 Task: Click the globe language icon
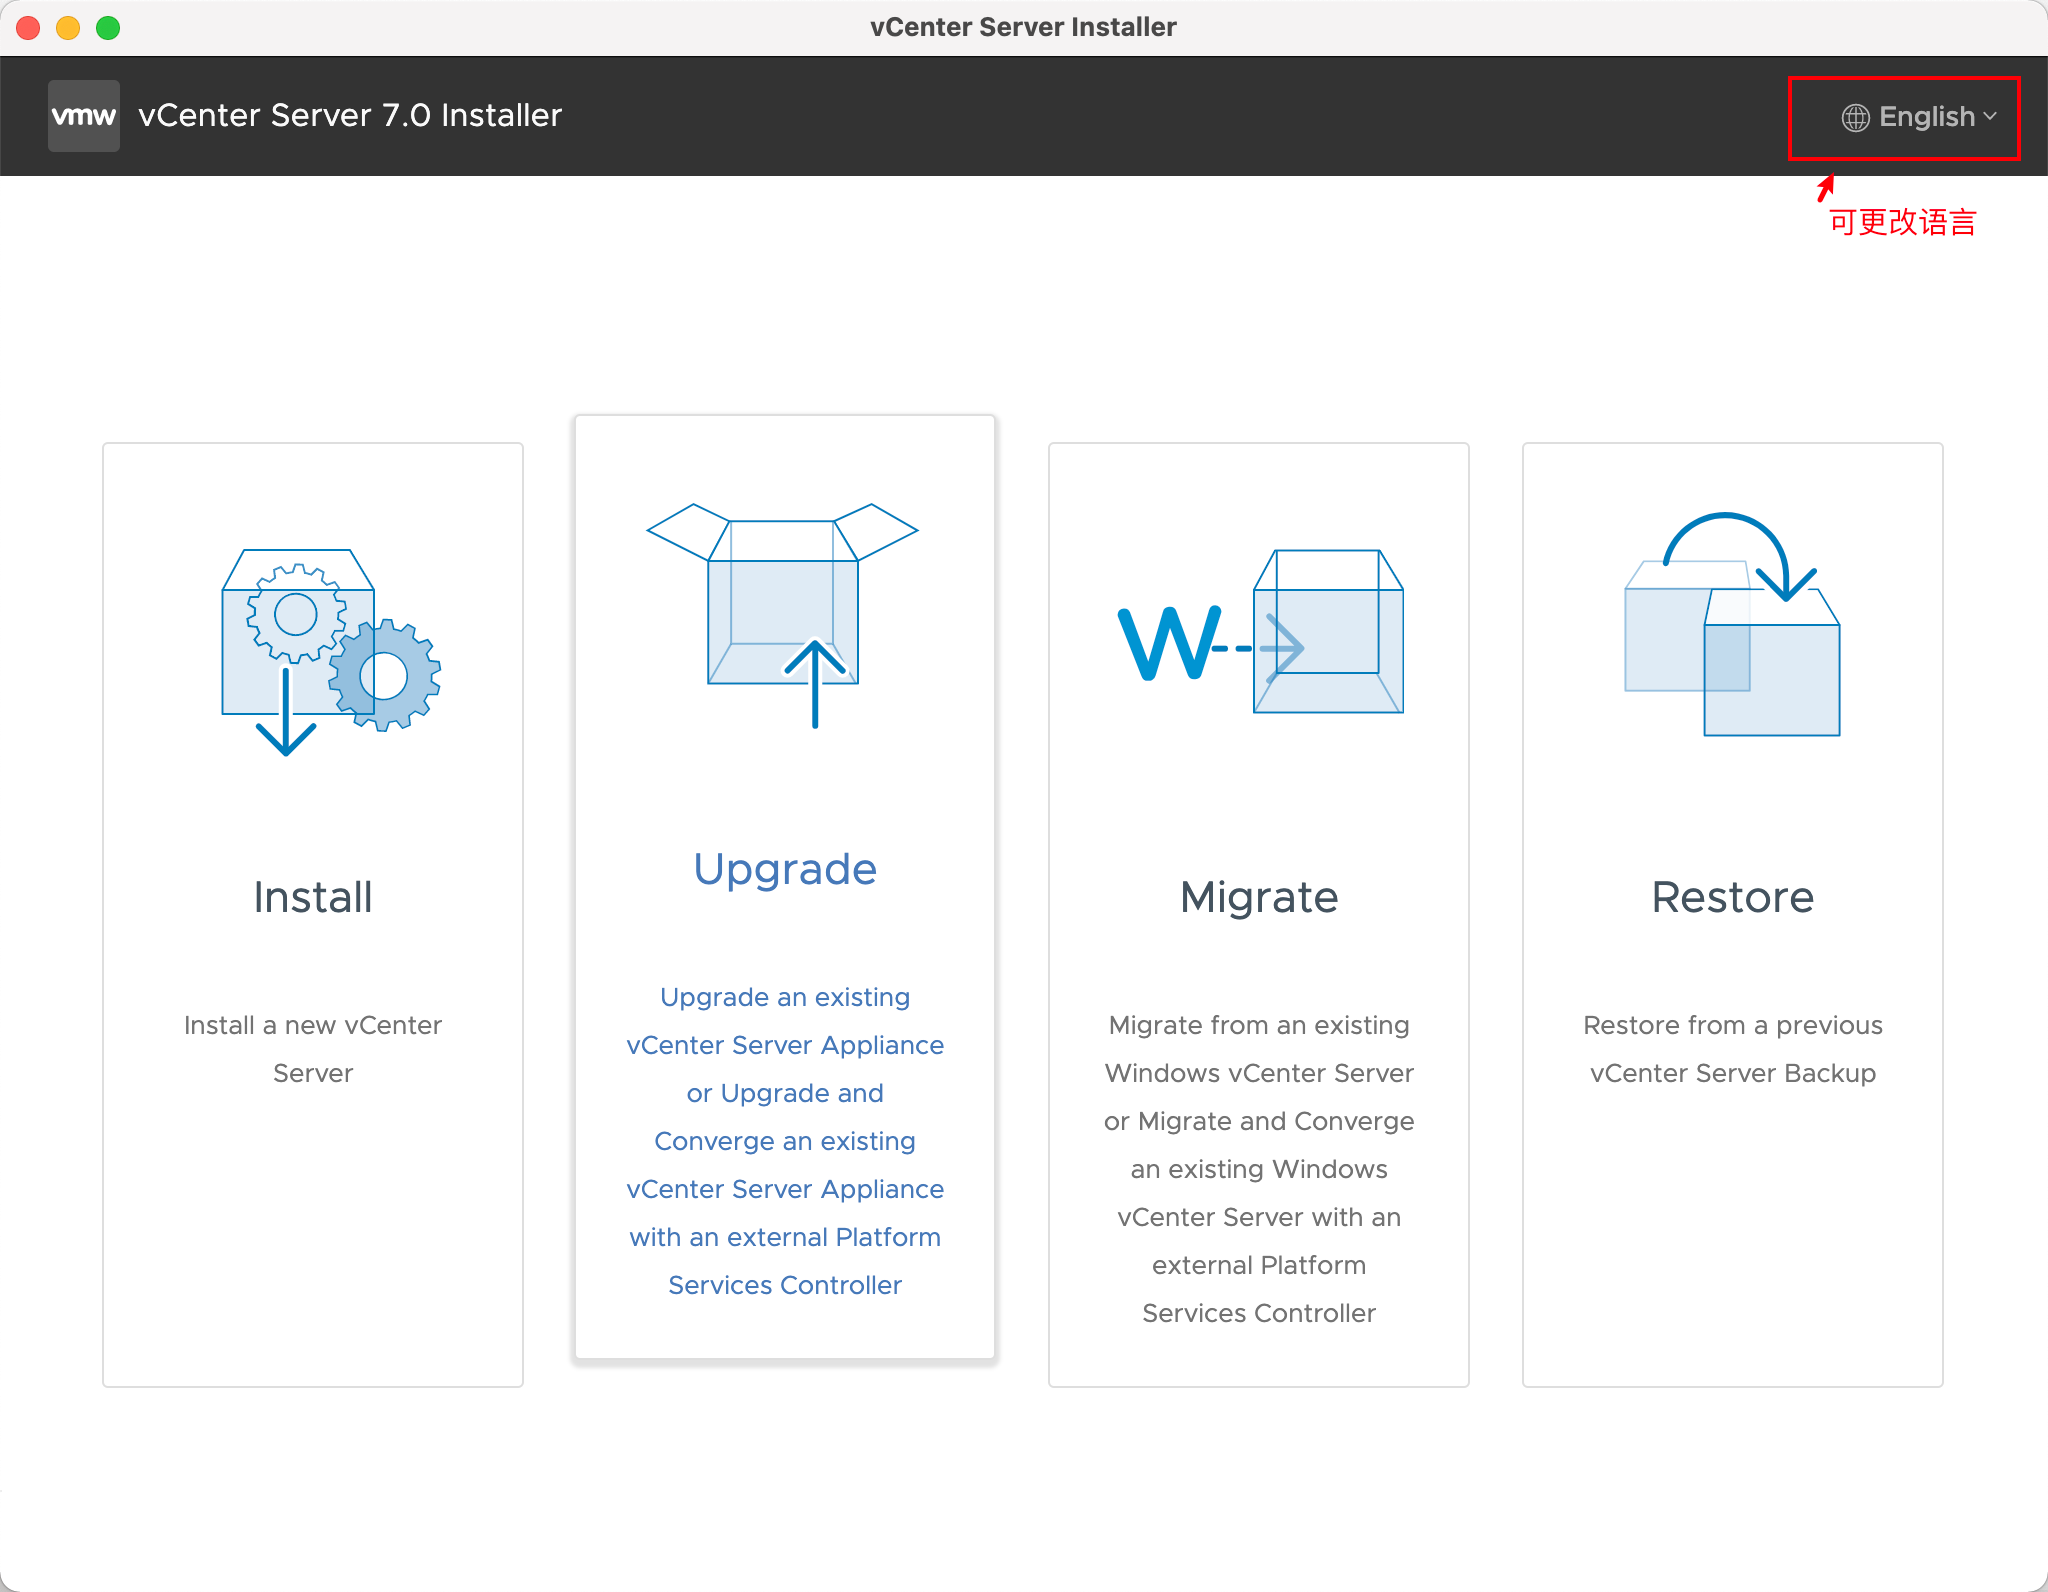click(x=1855, y=118)
